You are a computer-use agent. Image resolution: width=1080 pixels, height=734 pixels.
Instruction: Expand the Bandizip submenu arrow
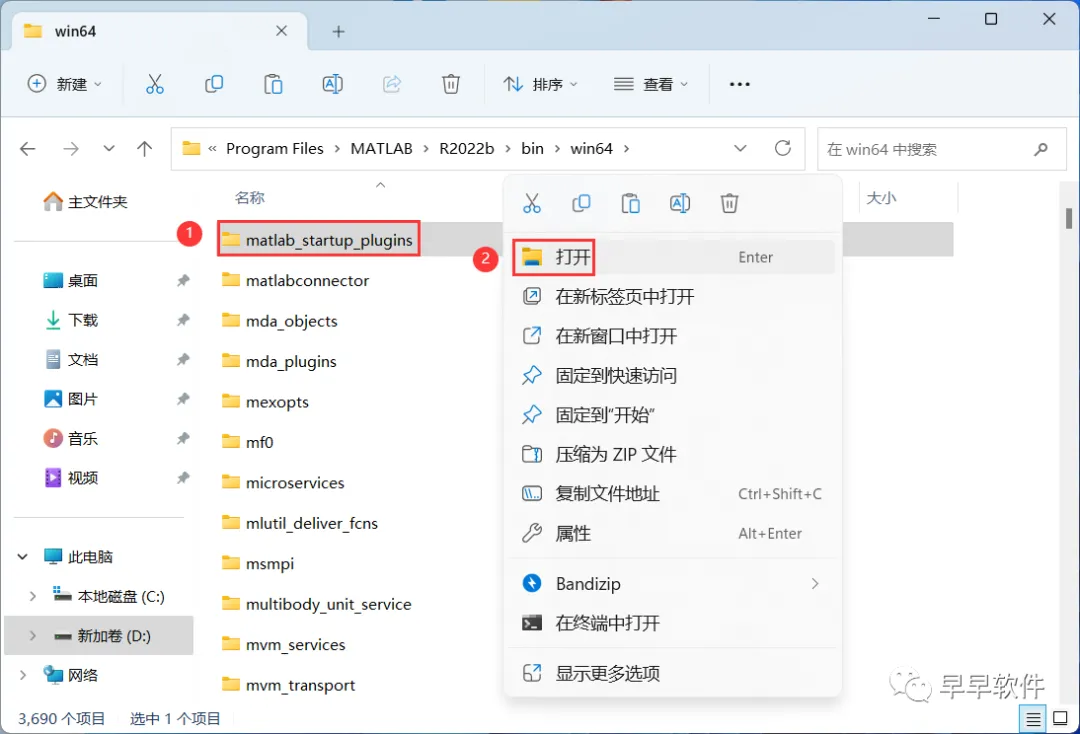(815, 584)
